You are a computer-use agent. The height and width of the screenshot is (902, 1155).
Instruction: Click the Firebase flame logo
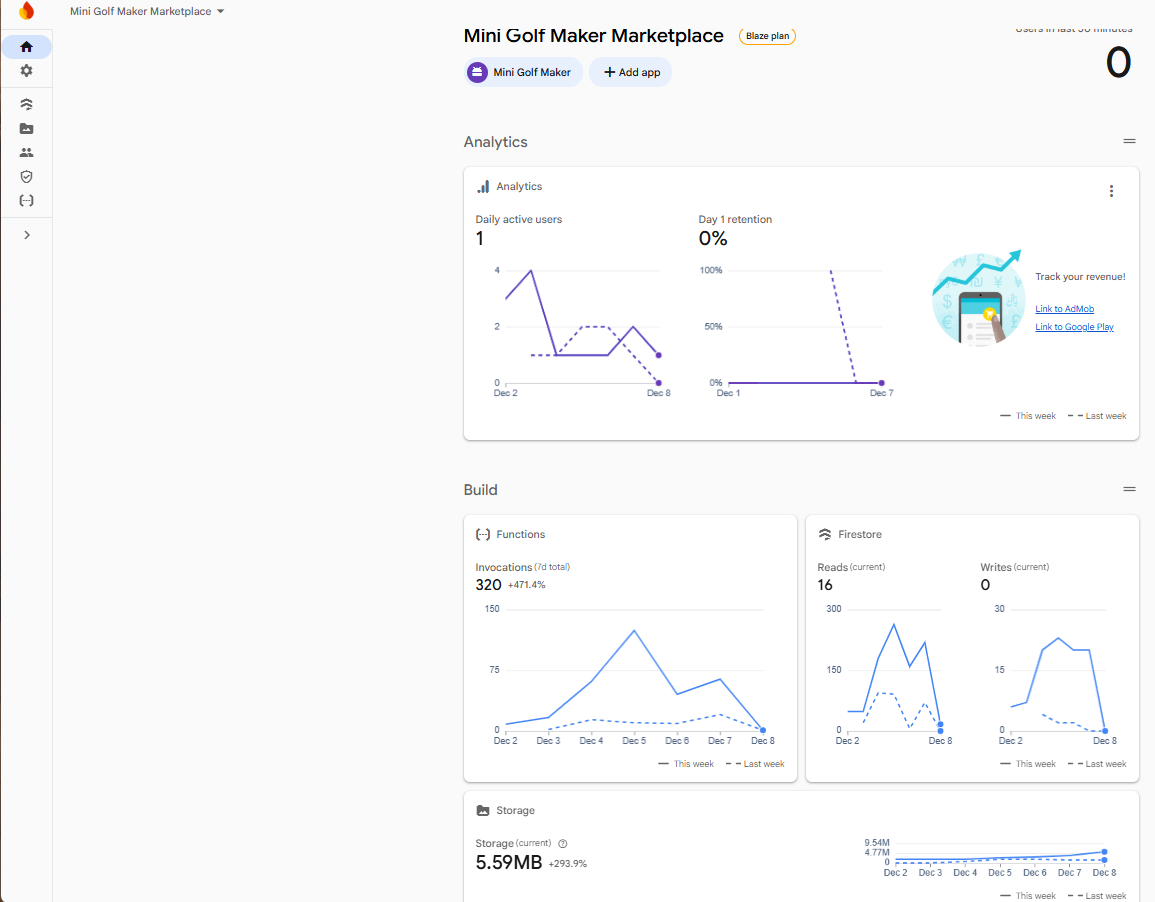(x=27, y=11)
